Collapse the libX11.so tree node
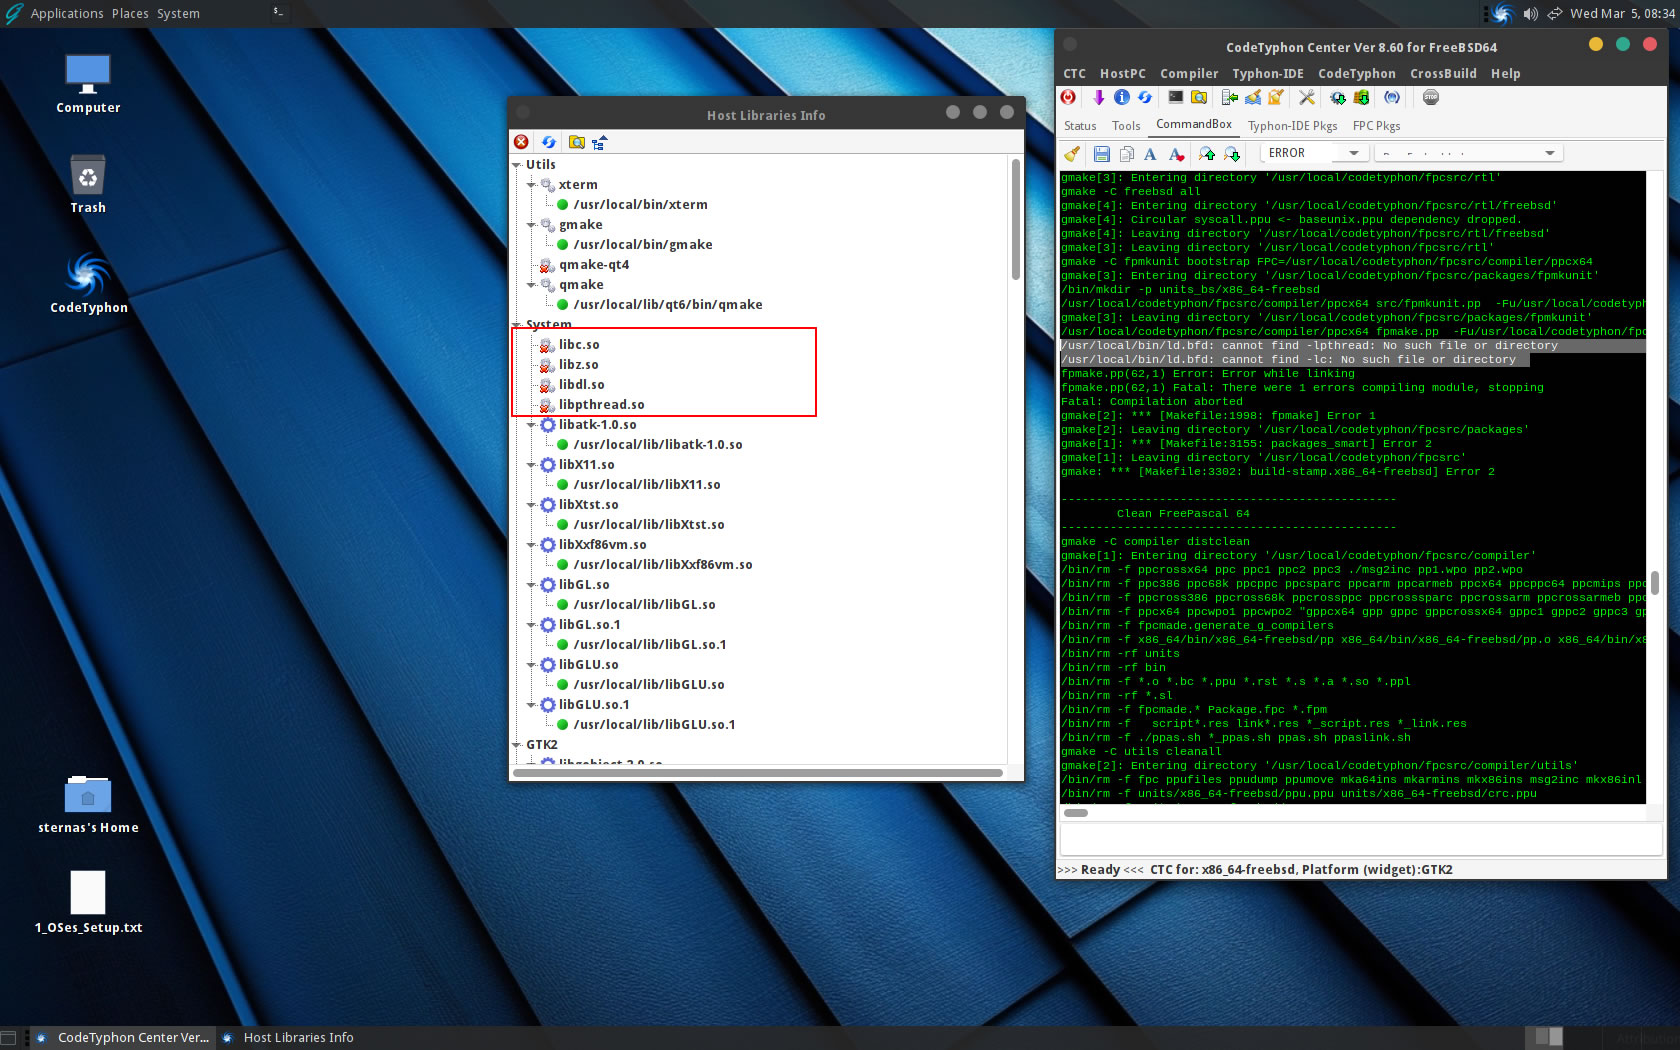The image size is (1680, 1050). tap(532, 465)
